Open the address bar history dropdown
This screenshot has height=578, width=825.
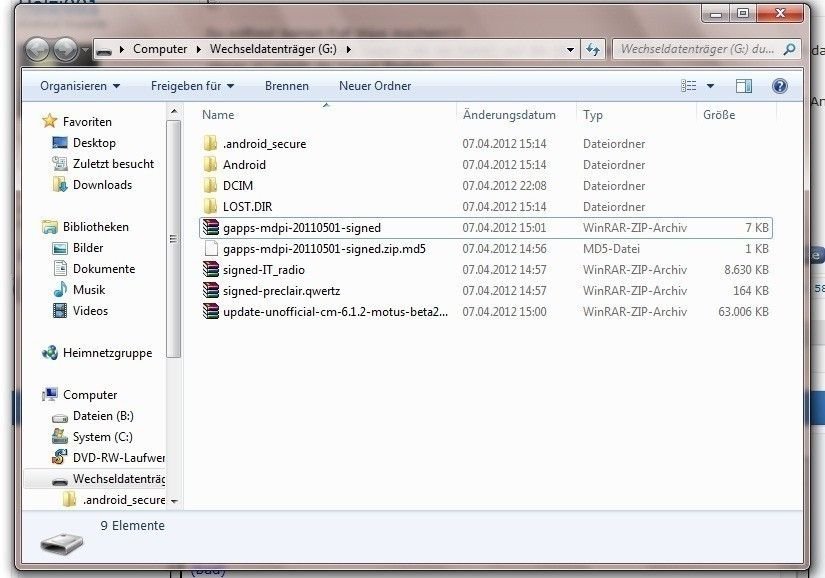click(x=570, y=50)
